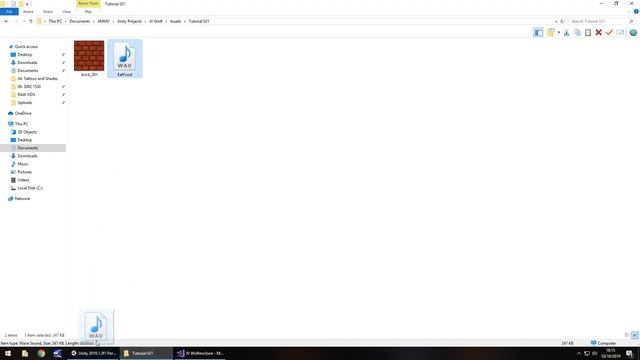This screenshot has height=360, width=640.
Task: Open the Home ribbon tab
Action: pyautogui.click(x=28, y=12)
